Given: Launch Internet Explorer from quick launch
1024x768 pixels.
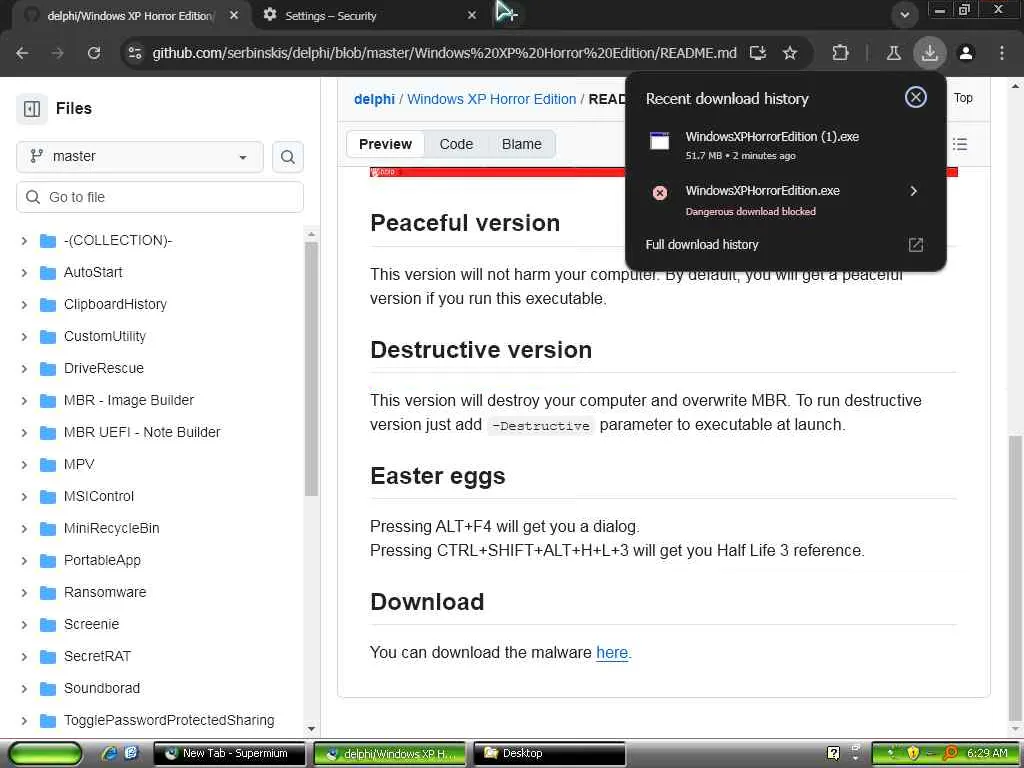Looking at the screenshot, I should coord(110,754).
